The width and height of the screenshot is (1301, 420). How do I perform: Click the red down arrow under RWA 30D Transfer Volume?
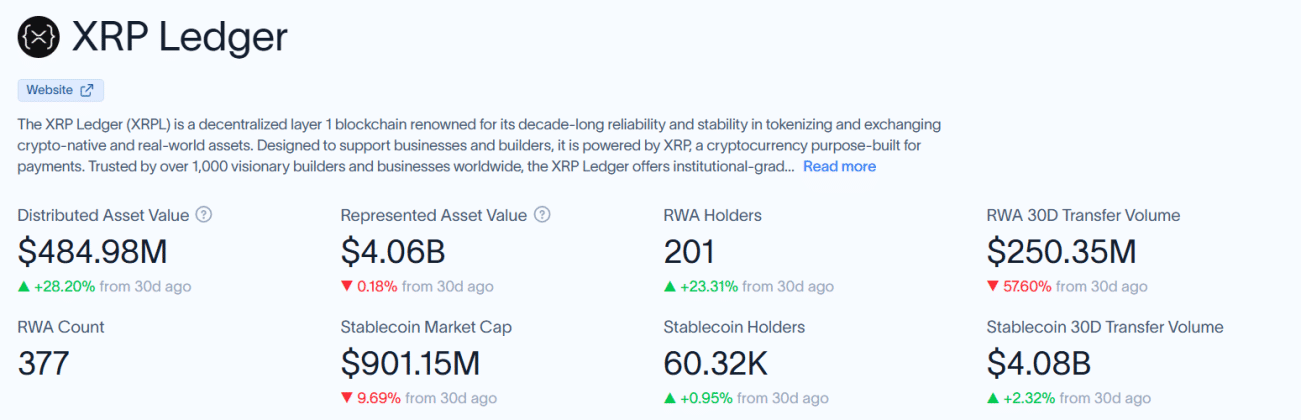click(x=992, y=286)
